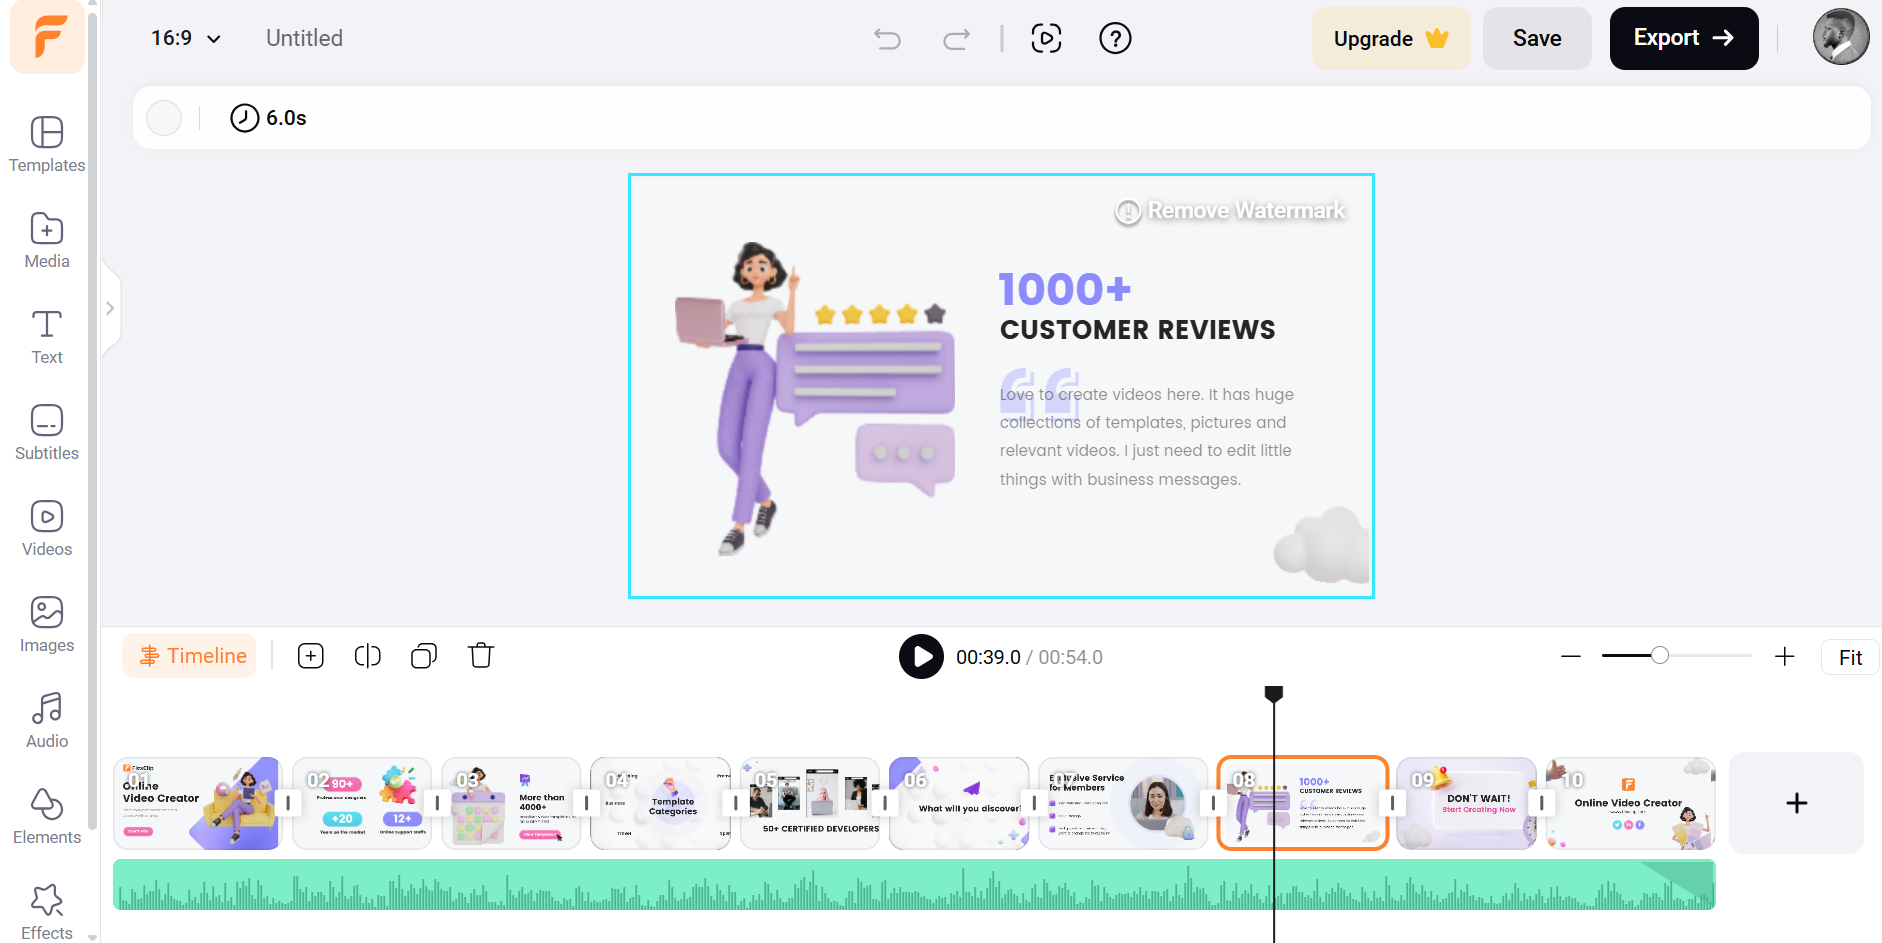Screen dimensions: 1882x943
Task: Expand the chevron below the Effects icon
Action: 93,936
